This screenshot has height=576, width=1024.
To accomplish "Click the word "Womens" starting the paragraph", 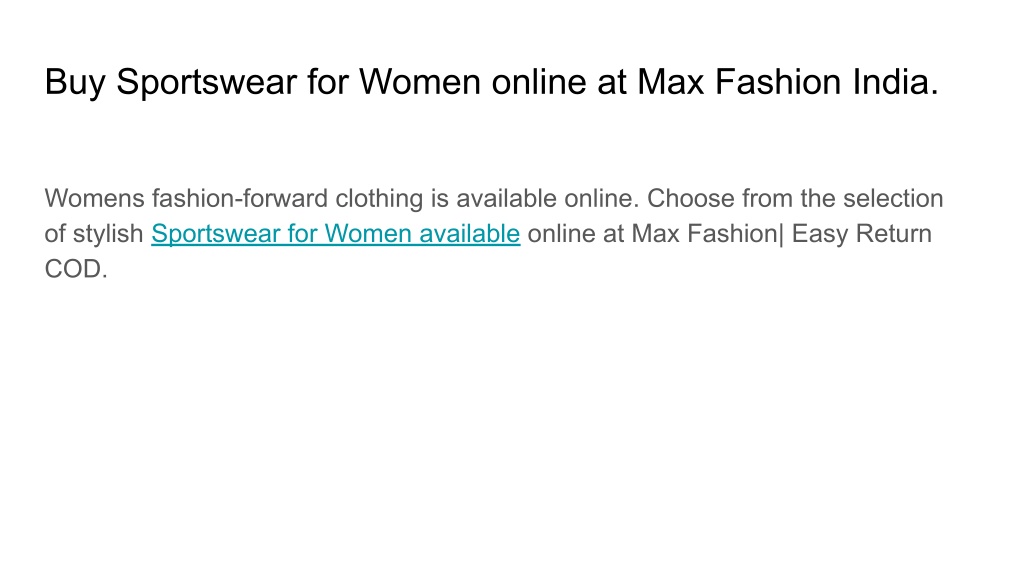I will 95,199.
